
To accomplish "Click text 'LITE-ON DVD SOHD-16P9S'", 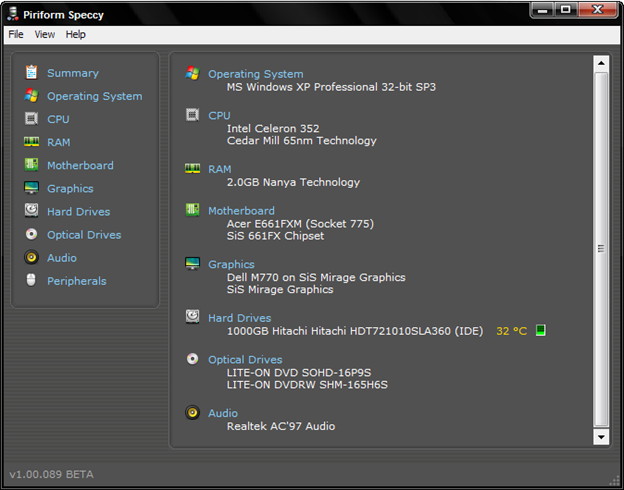I will pos(299,373).
